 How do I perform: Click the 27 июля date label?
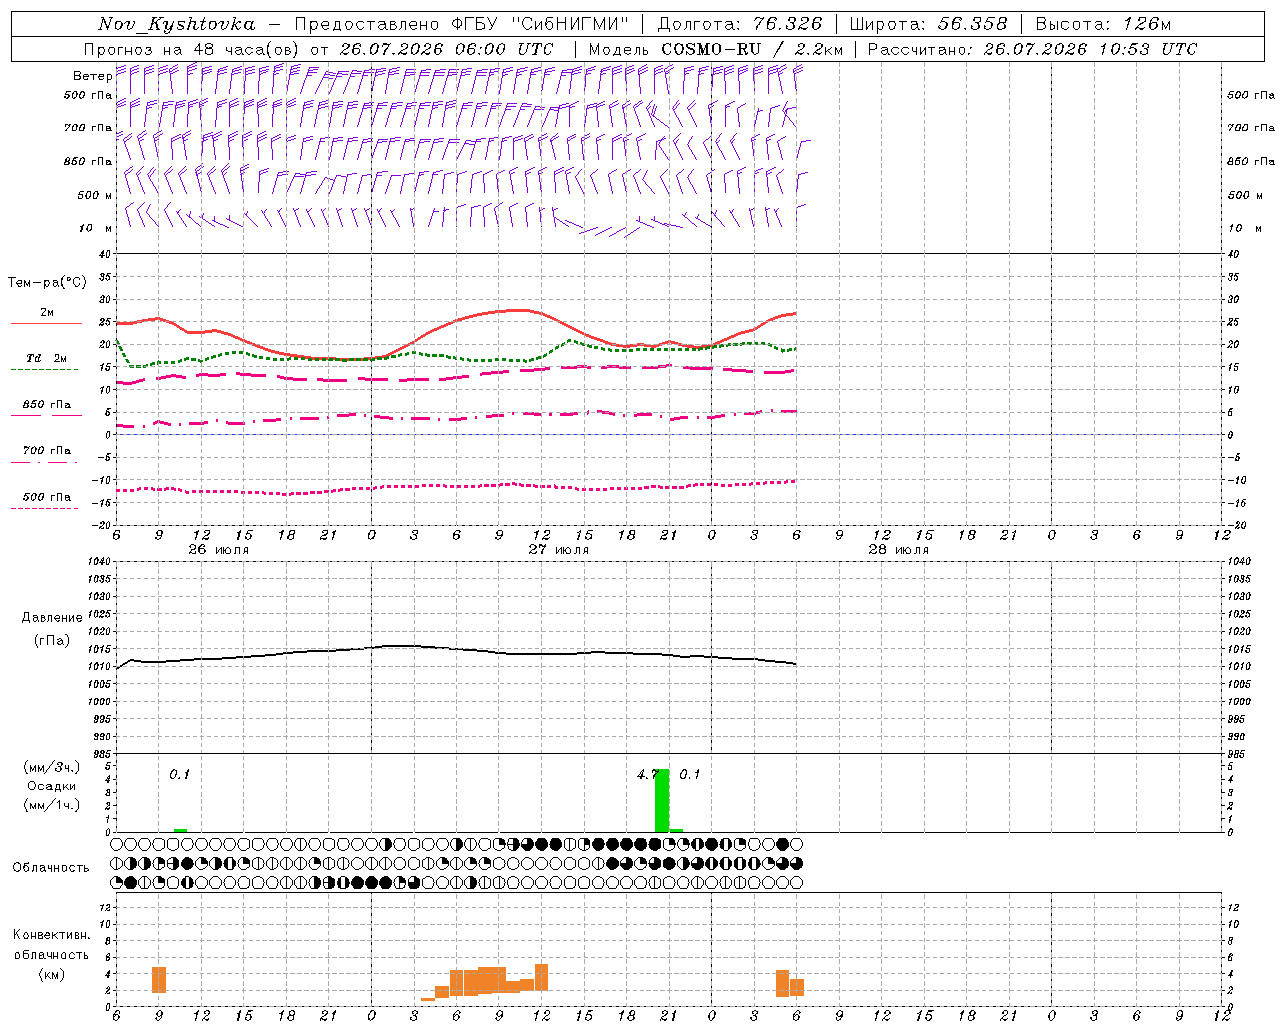[558, 550]
